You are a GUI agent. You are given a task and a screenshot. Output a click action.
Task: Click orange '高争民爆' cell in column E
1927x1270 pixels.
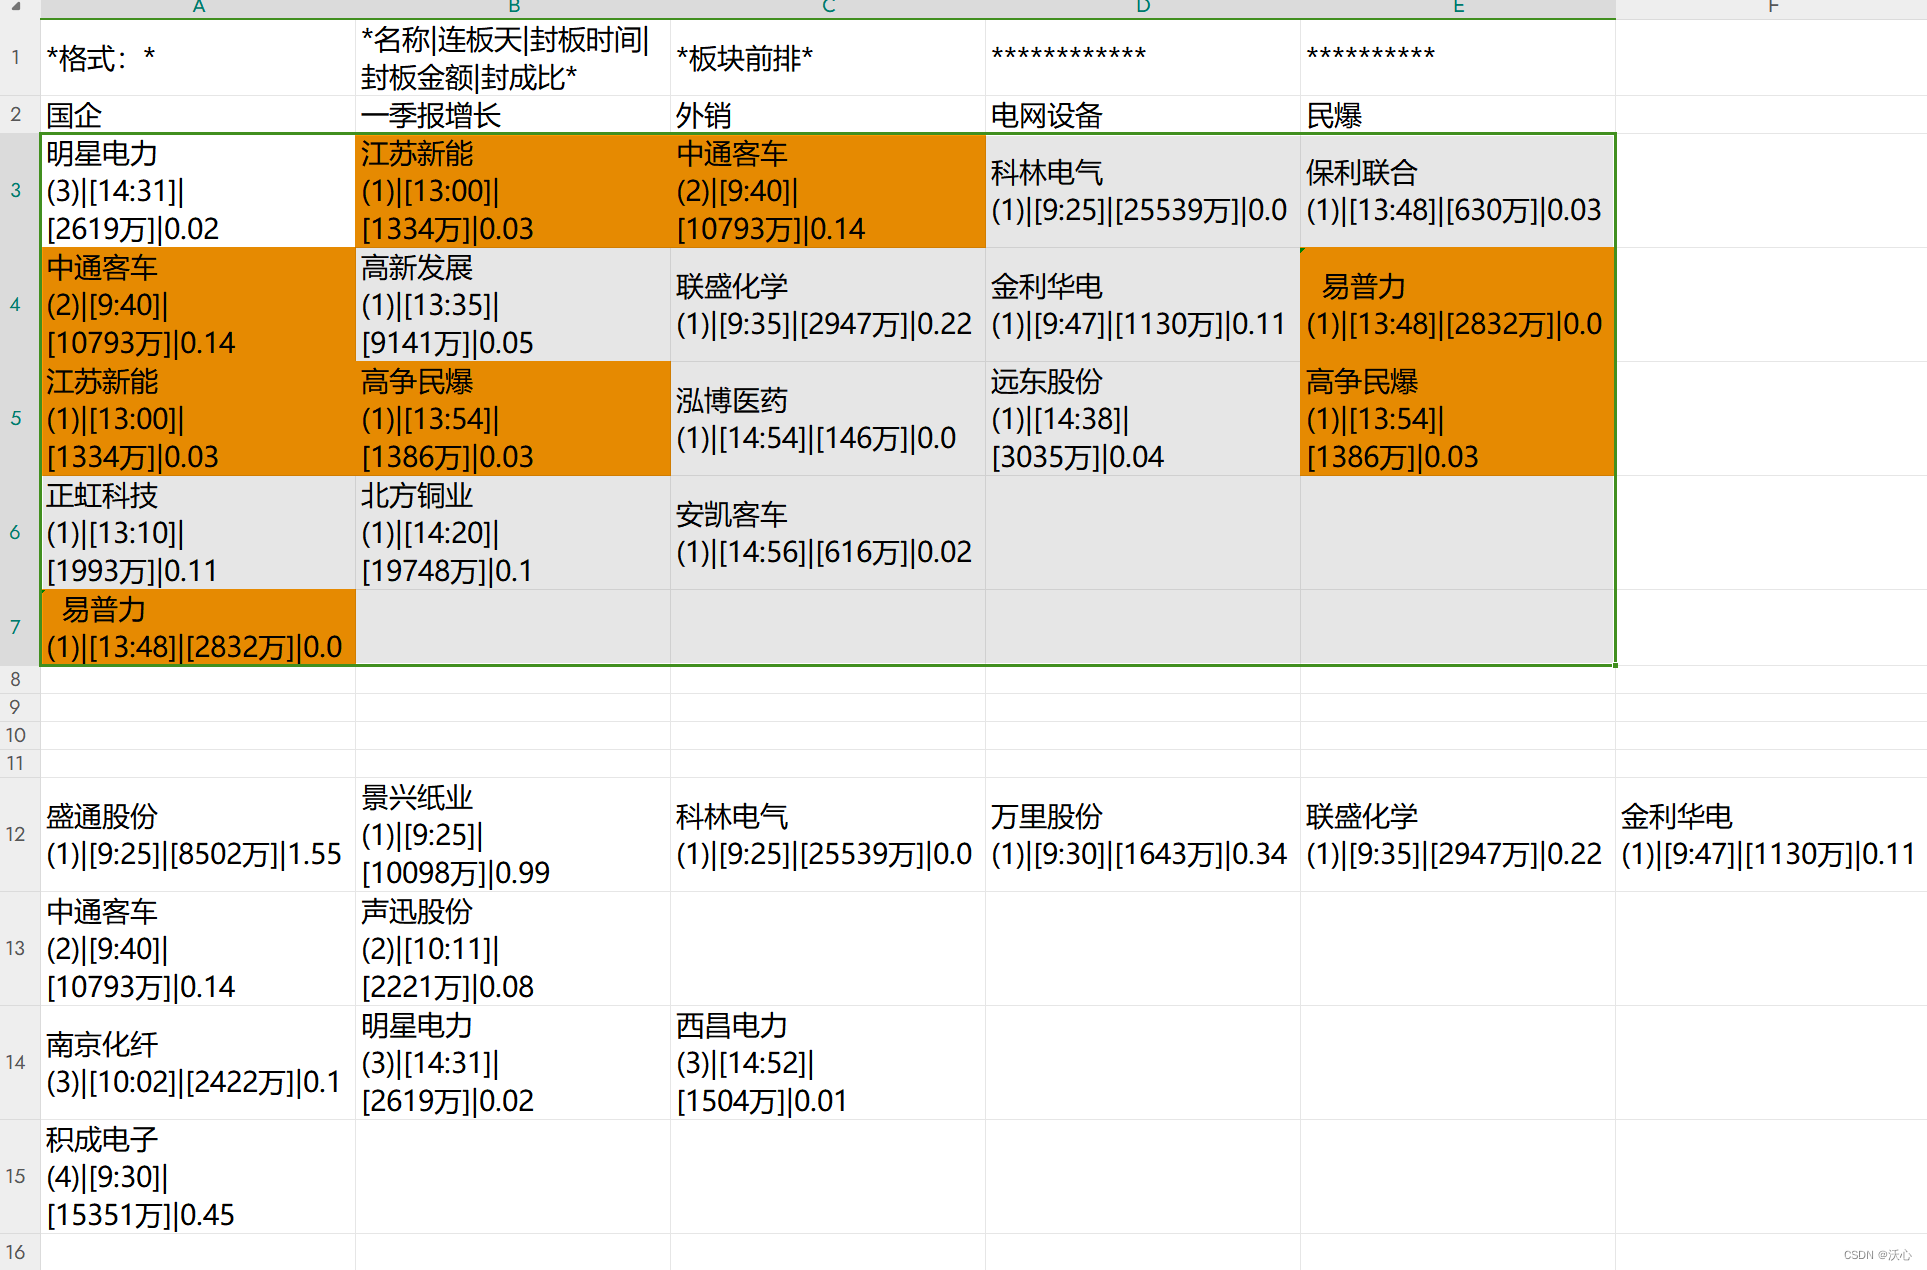click(1458, 419)
